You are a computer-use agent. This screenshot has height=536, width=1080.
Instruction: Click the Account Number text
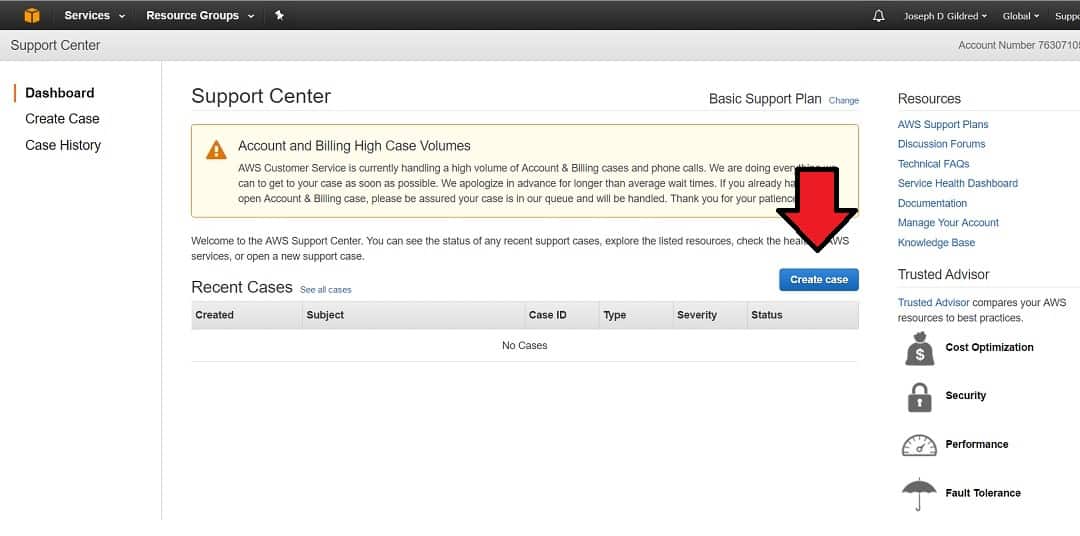point(1019,45)
